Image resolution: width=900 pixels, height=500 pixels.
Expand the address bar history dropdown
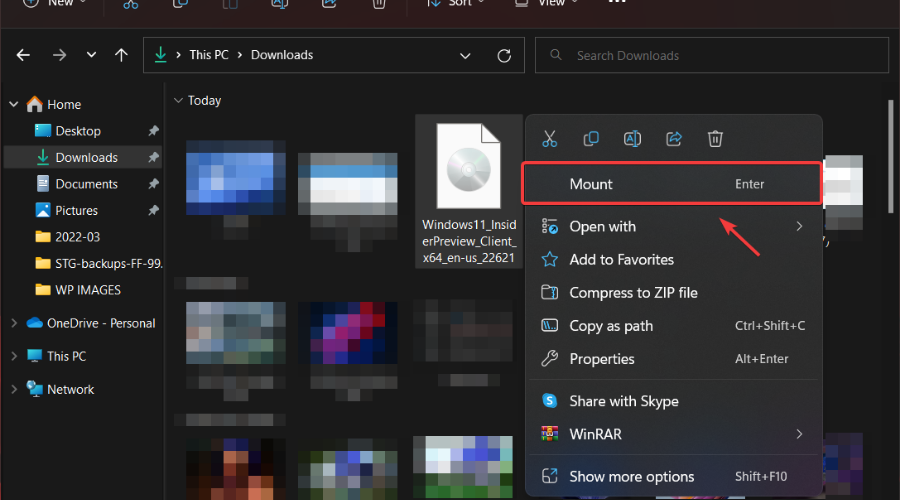click(465, 56)
